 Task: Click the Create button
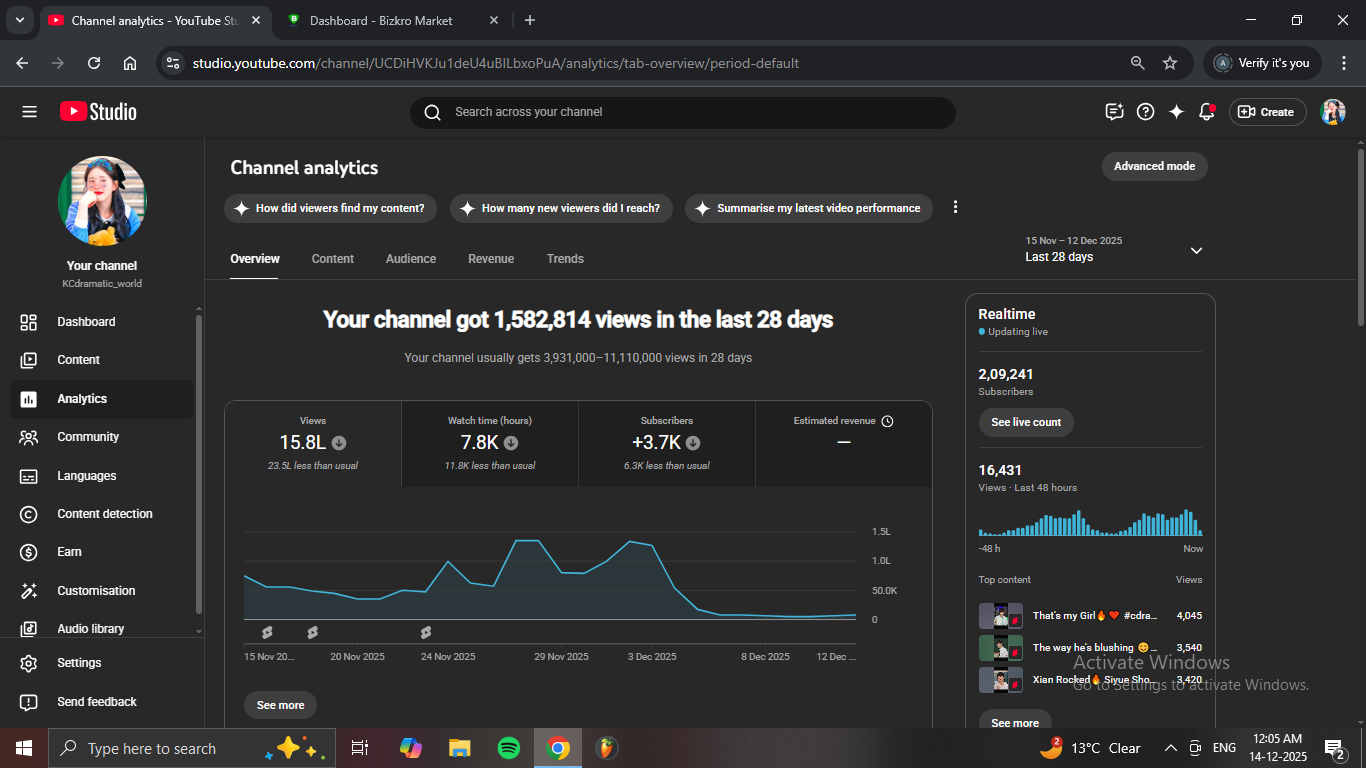click(x=1267, y=112)
